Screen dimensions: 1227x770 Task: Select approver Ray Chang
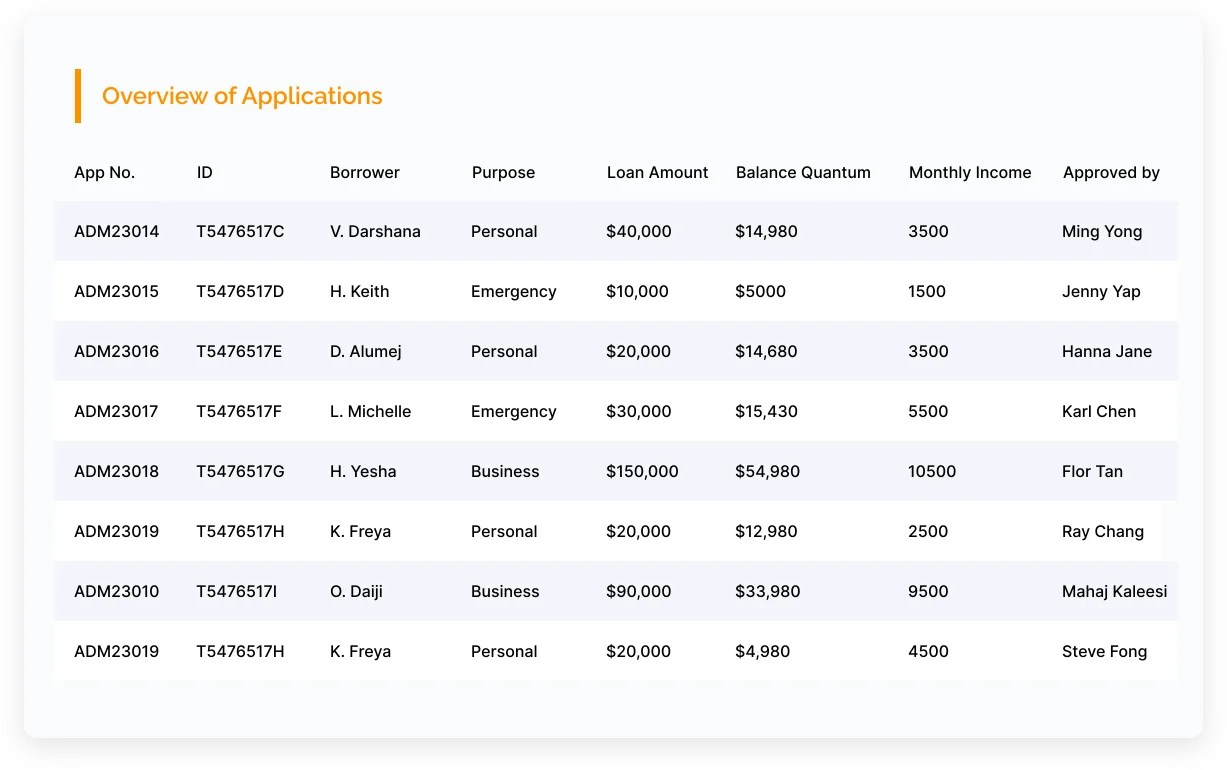pyautogui.click(x=1103, y=531)
